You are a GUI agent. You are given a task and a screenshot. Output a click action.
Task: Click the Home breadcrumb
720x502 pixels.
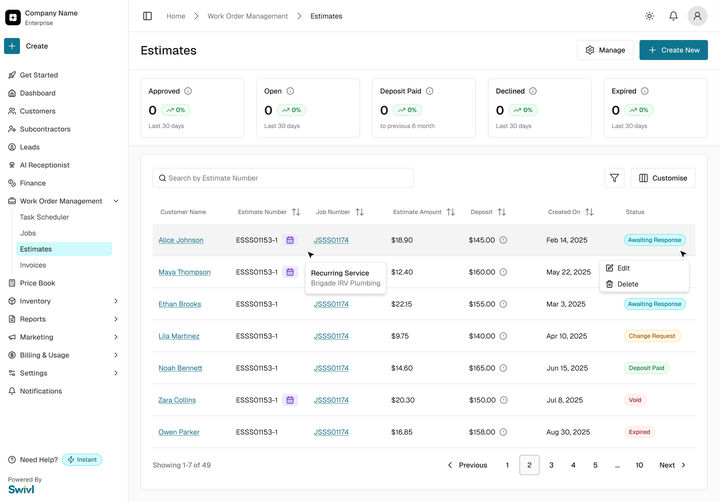176,16
